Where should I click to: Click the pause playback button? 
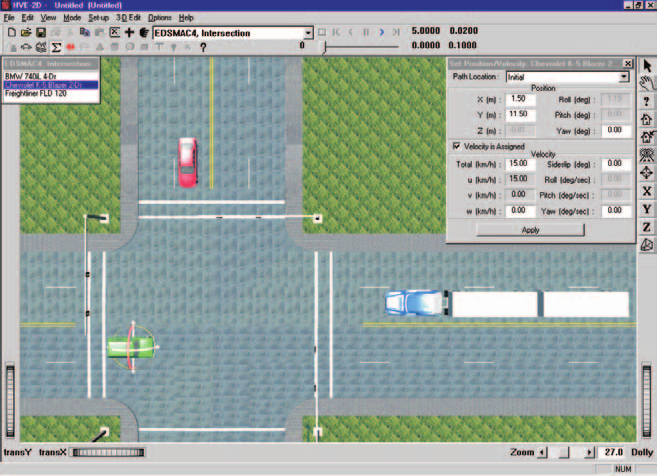pos(366,32)
